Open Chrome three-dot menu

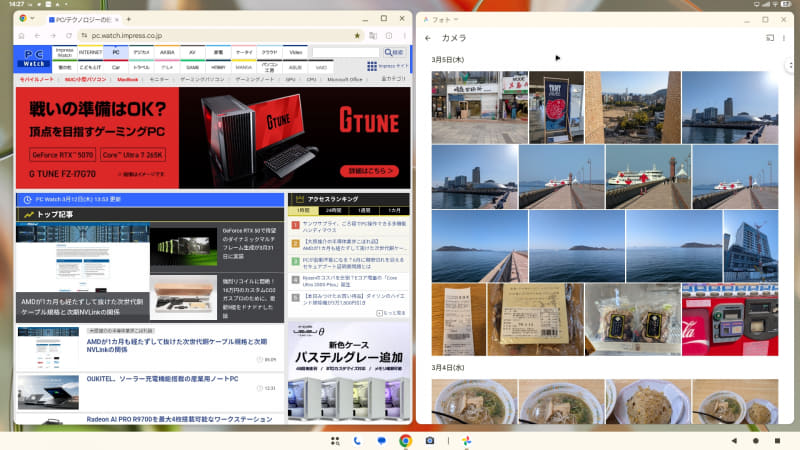click(405, 36)
